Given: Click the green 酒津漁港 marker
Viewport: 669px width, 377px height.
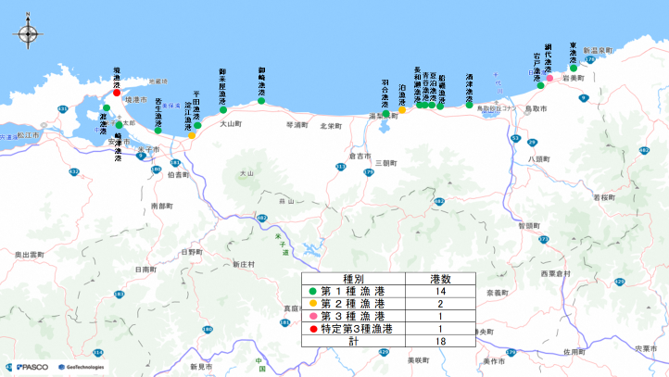Looking at the screenshot, I should [x=469, y=105].
